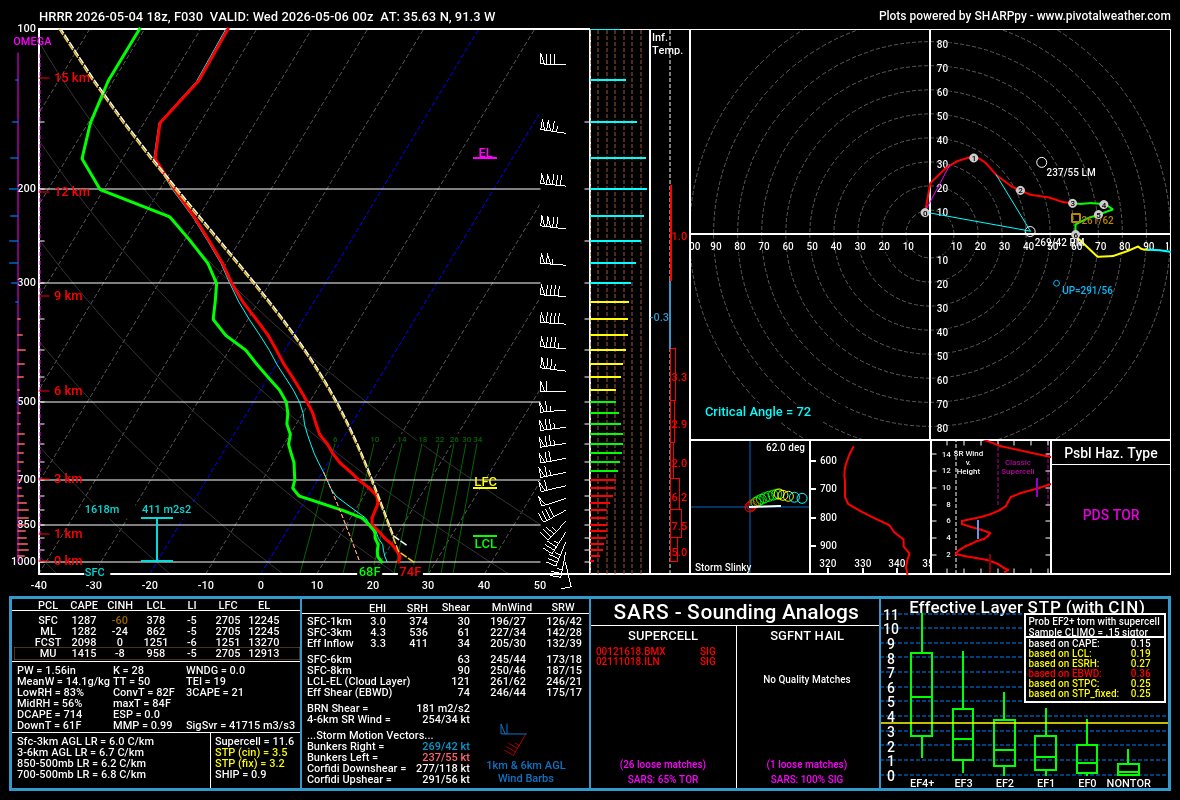Click the 68F surface dewpoint value
Image resolution: width=1180 pixels, height=800 pixels.
click(x=370, y=572)
